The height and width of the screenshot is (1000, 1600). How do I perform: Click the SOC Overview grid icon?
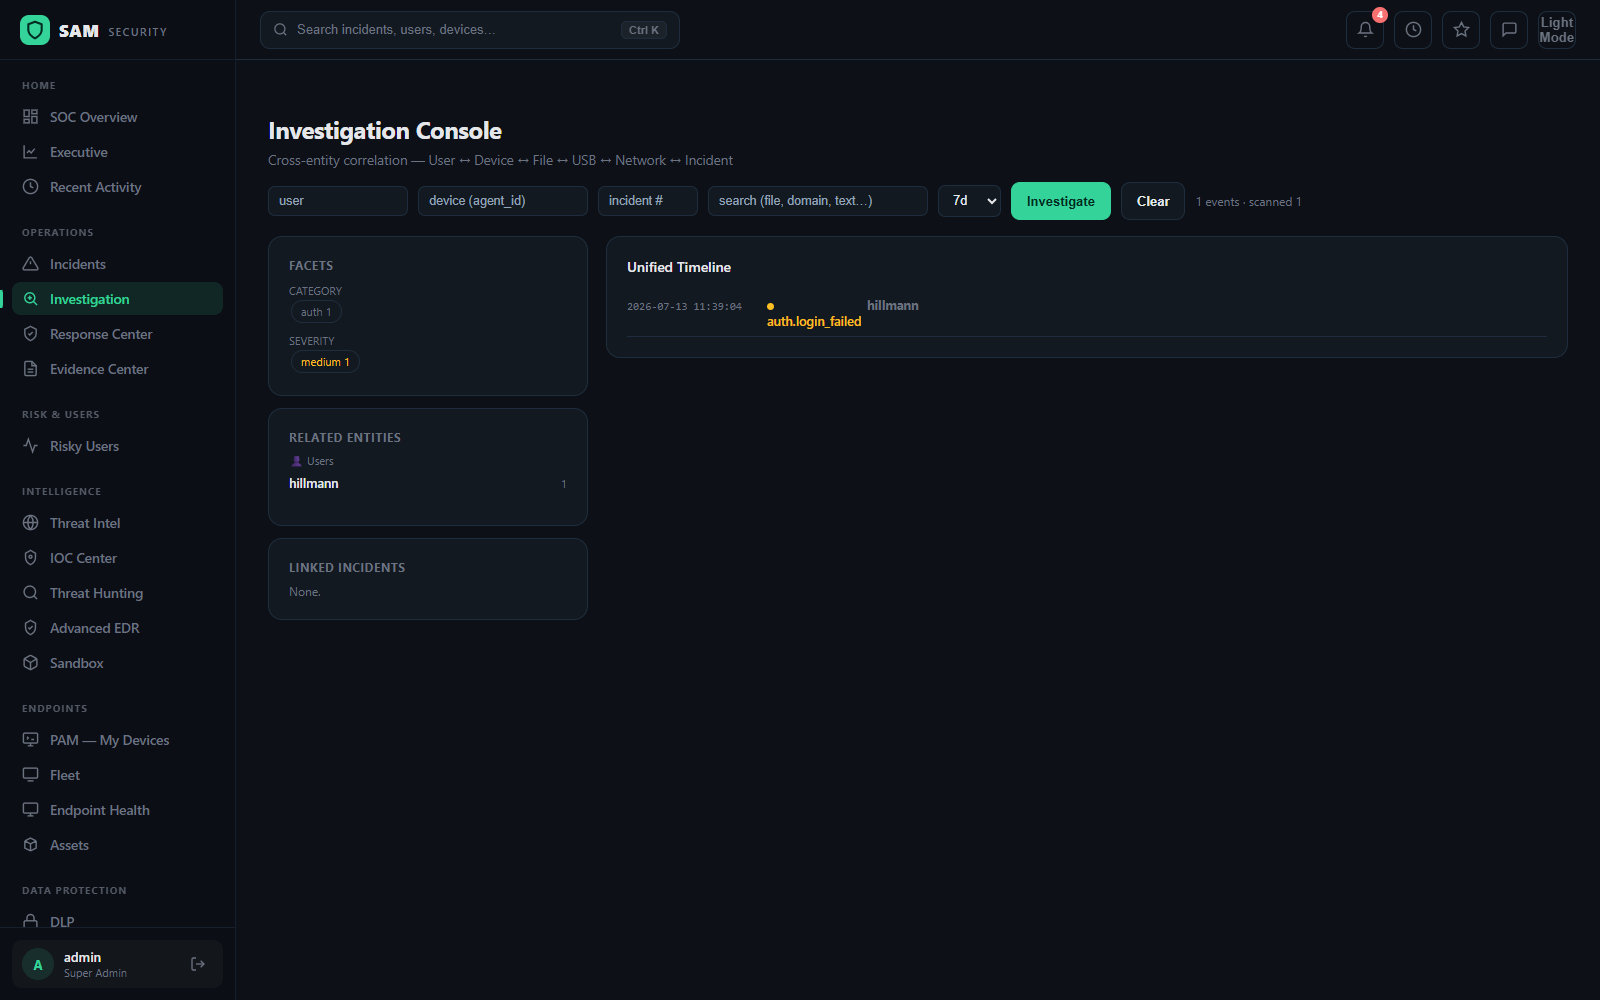(x=31, y=117)
